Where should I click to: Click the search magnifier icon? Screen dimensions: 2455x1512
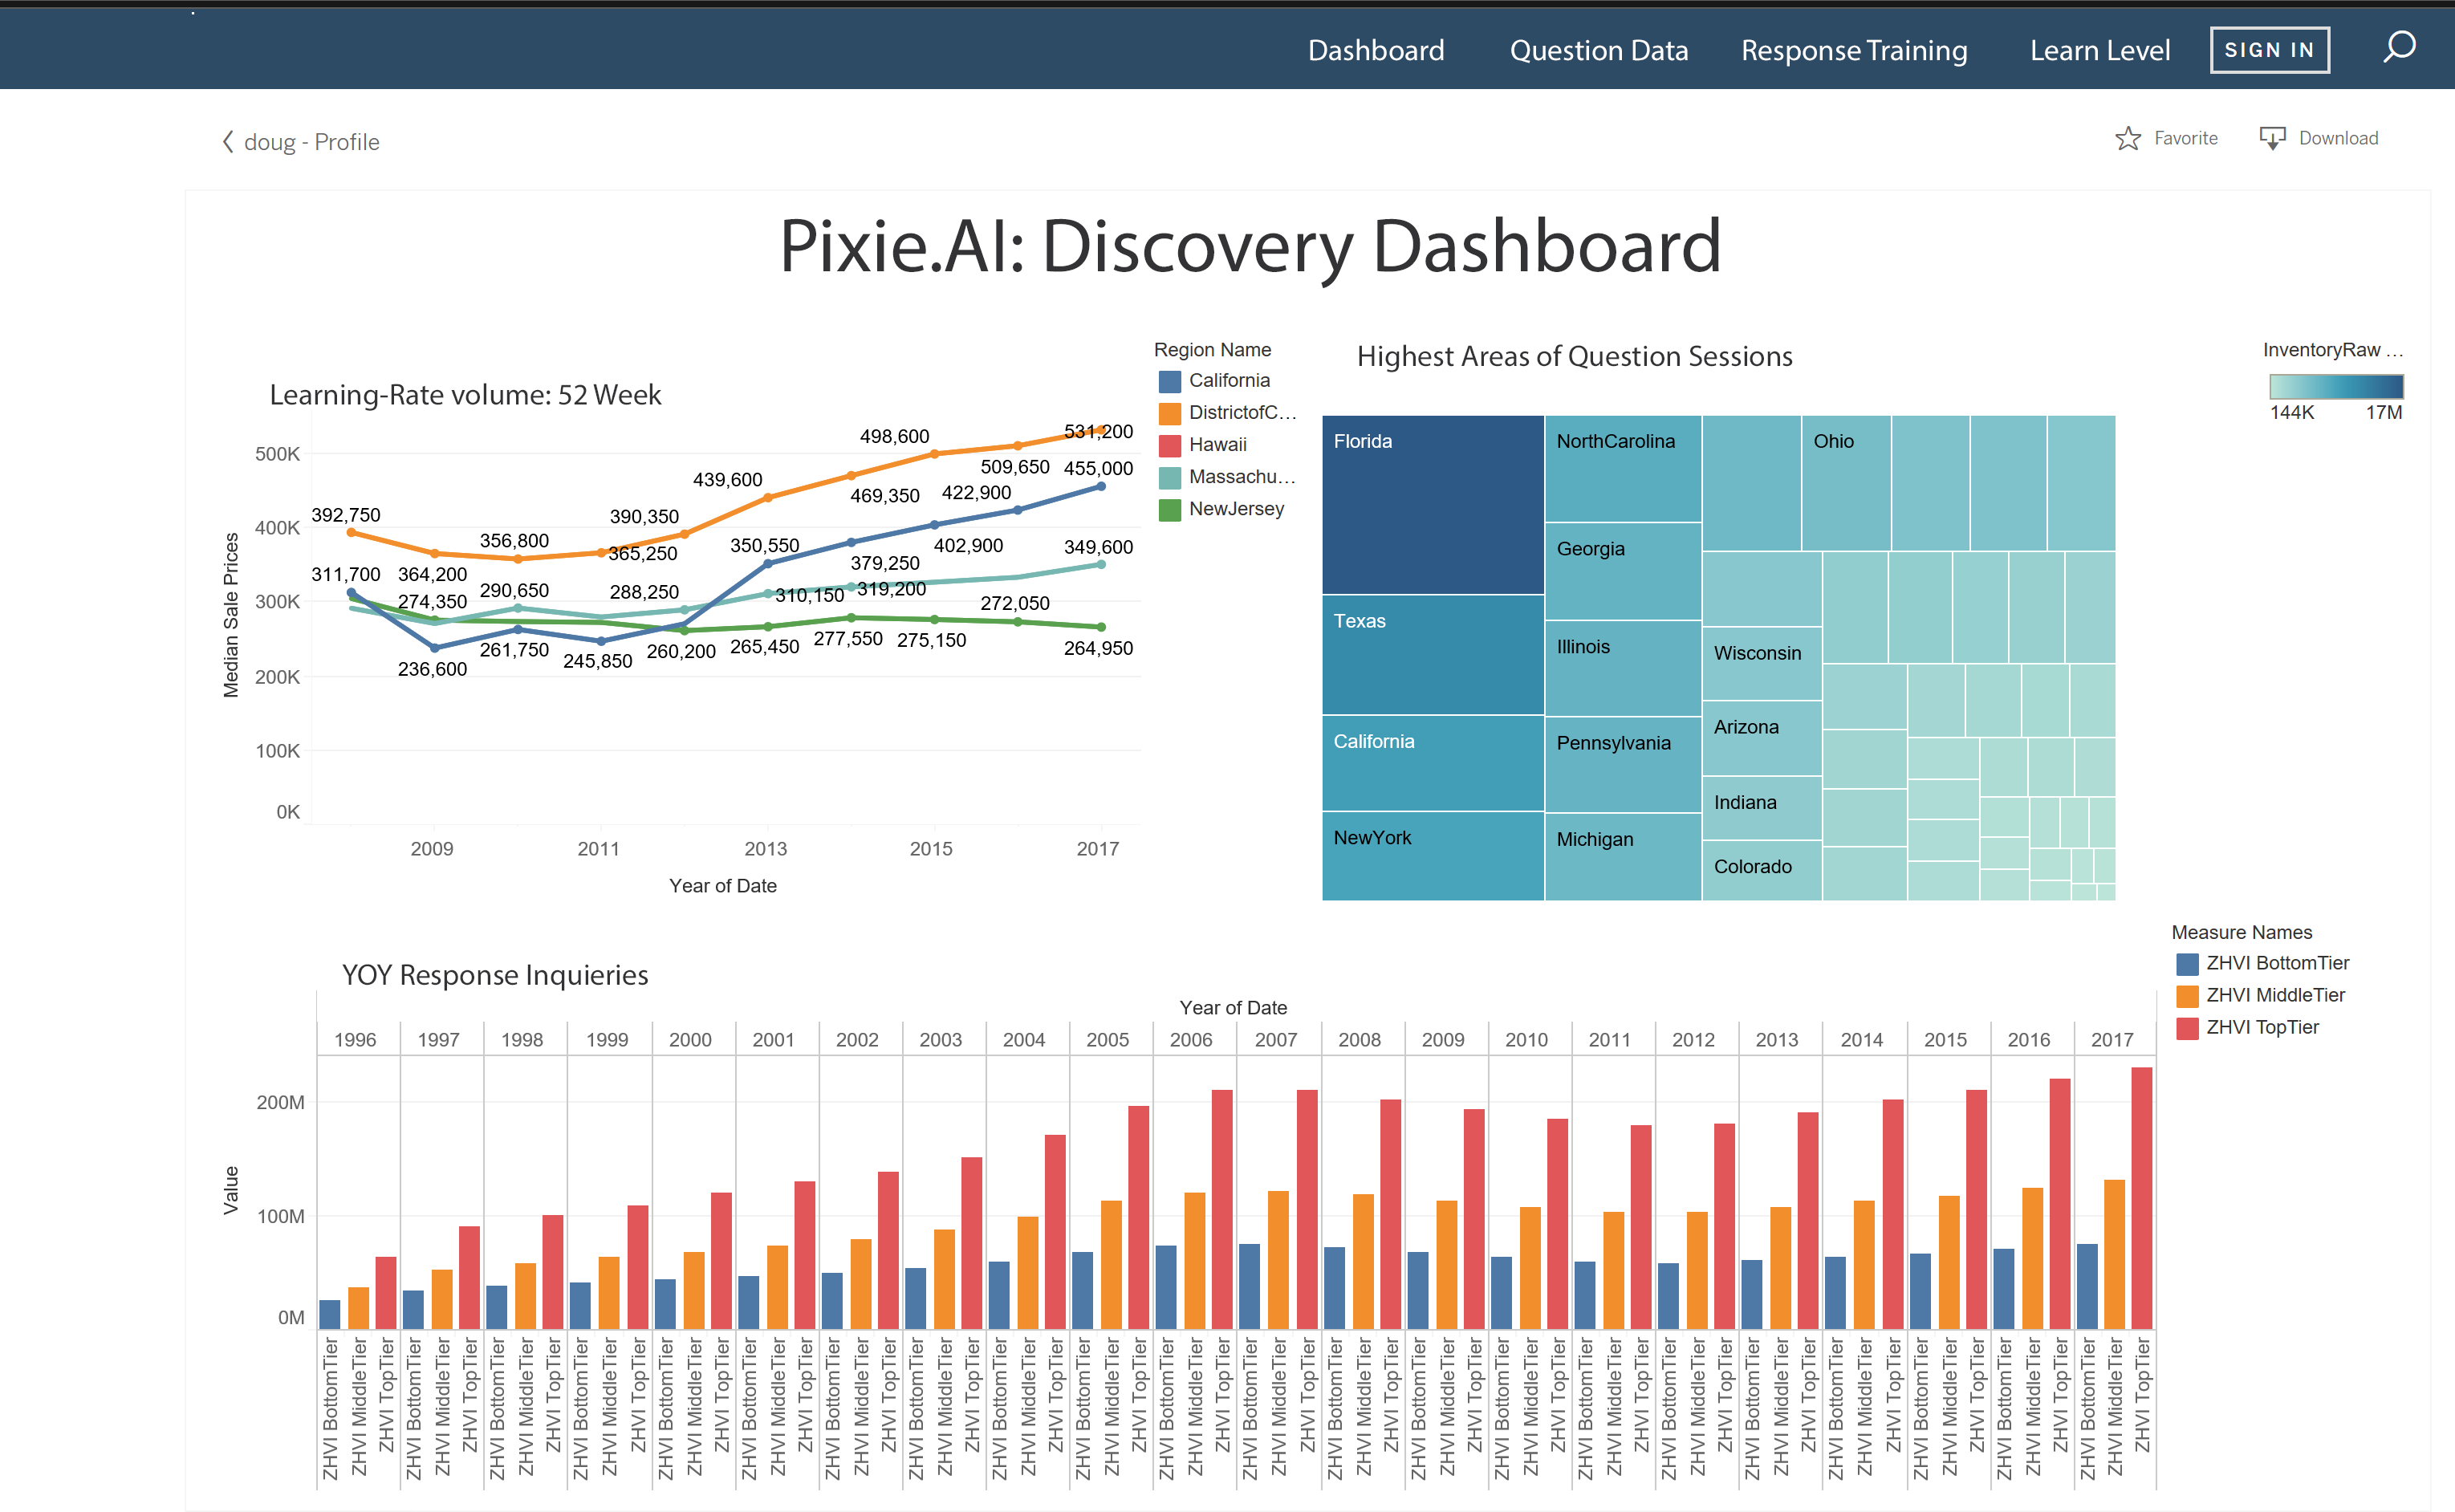pyautogui.click(x=2399, y=47)
